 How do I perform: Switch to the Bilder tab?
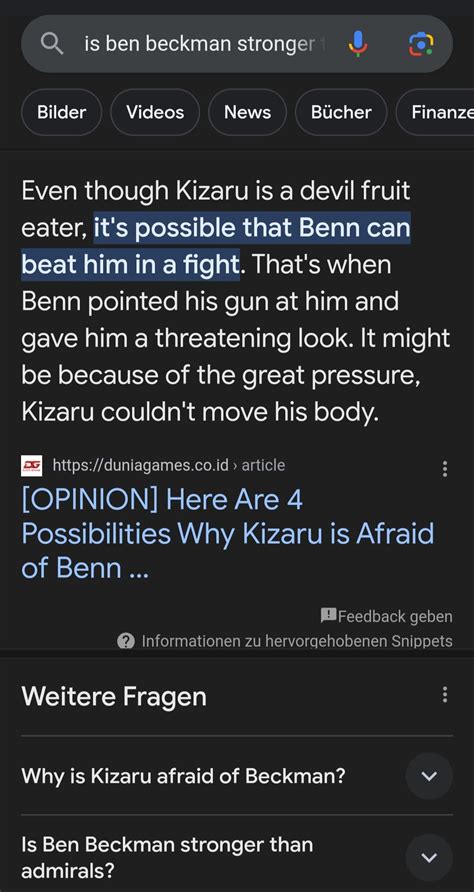[61, 112]
